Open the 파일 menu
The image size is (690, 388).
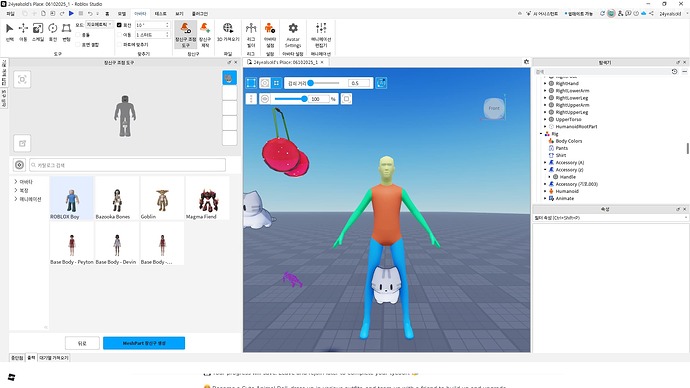(x=11, y=14)
